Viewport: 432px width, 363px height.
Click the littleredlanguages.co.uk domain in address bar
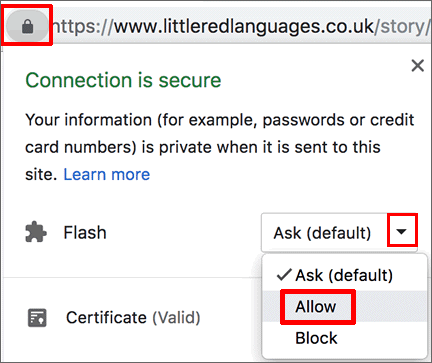244,27
